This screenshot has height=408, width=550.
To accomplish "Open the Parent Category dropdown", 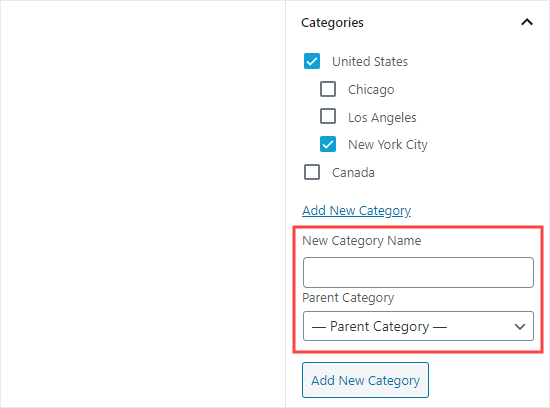I will click(x=418, y=326).
